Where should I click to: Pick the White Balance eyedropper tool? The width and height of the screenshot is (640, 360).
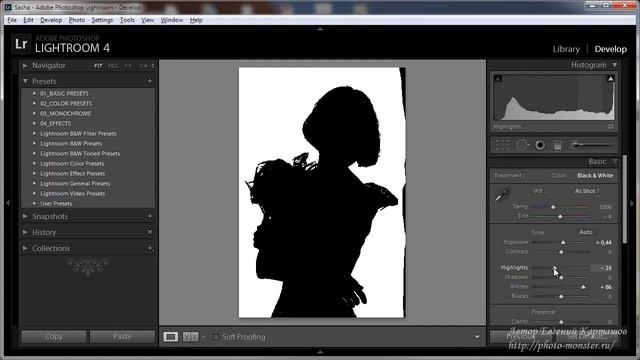(502, 194)
